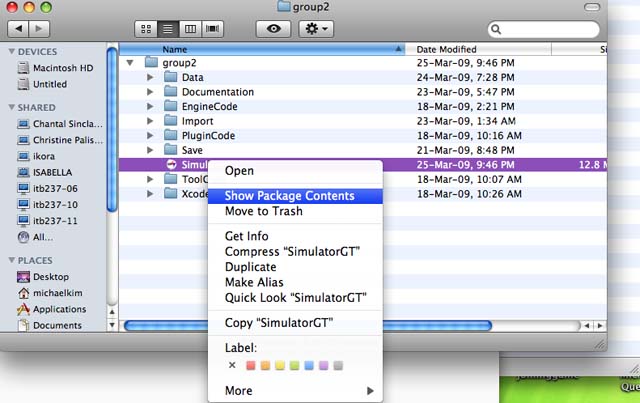Screen dimensions: 640x403
Task: Switch to column view in toolbar
Action: pyautogui.click(x=191, y=30)
